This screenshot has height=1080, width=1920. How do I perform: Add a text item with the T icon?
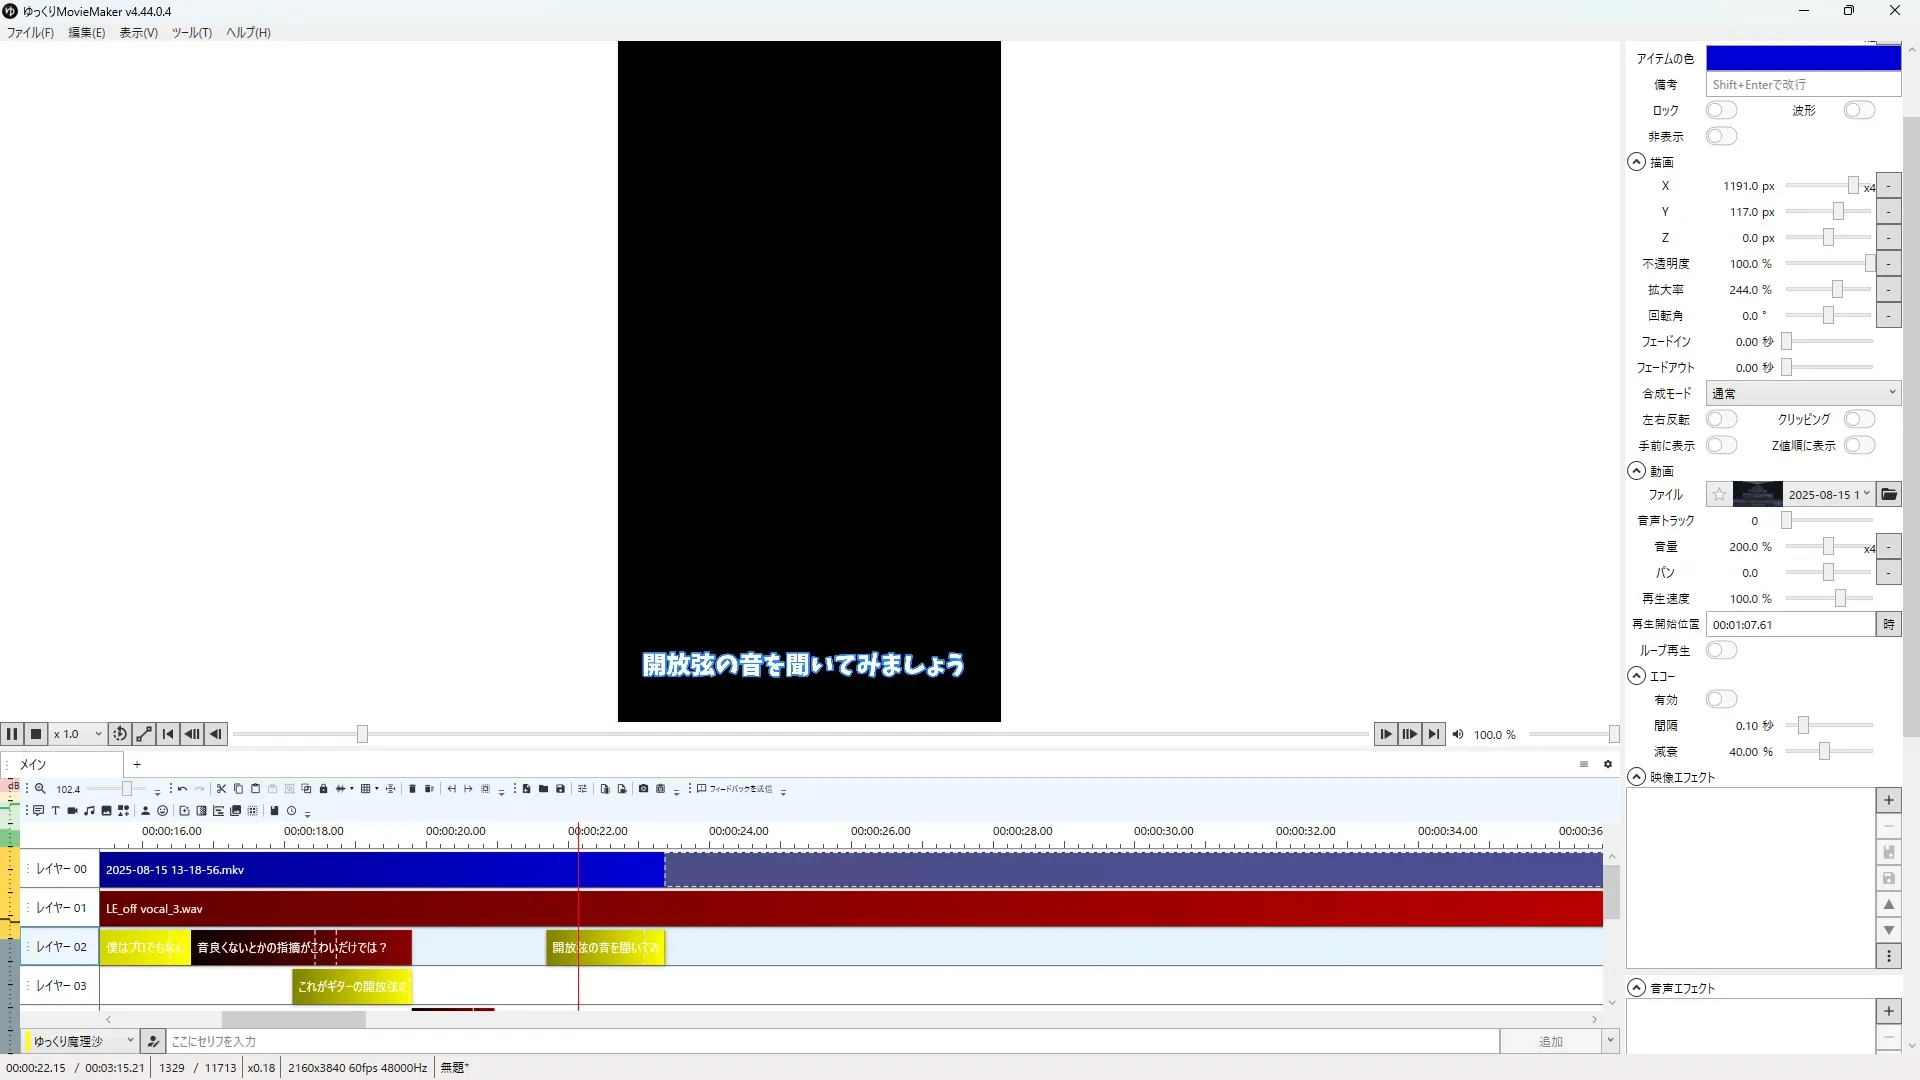pyautogui.click(x=55, y=811)
